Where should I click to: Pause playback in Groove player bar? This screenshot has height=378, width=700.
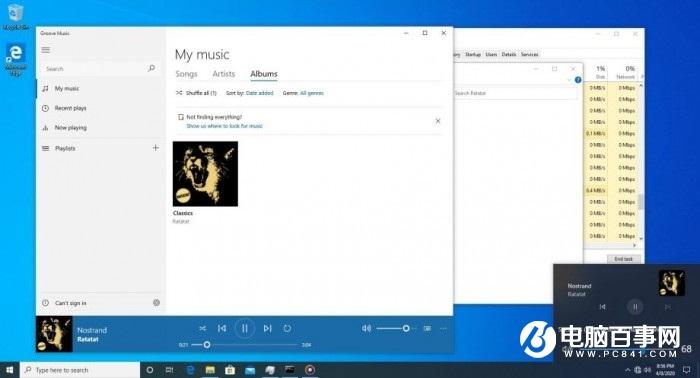pyautogui.click(x=245, y=328)
